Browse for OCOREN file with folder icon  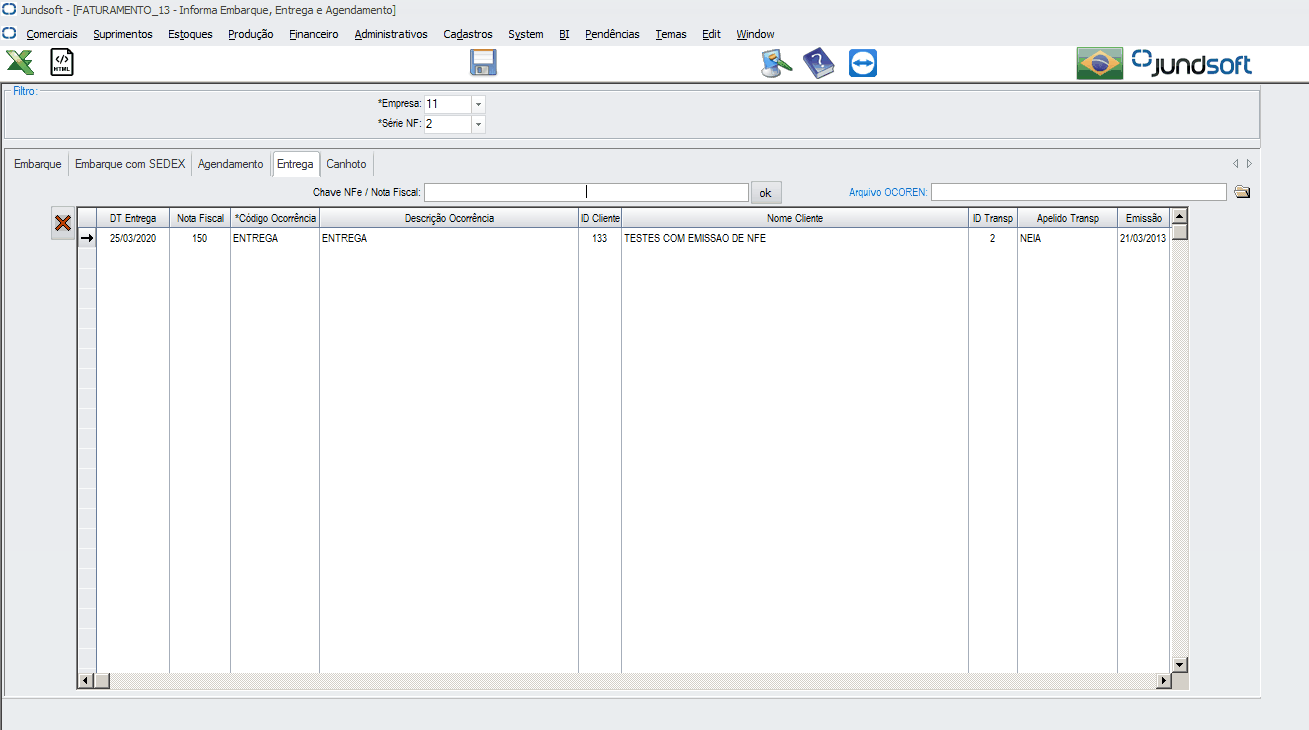coord(1241,192)
